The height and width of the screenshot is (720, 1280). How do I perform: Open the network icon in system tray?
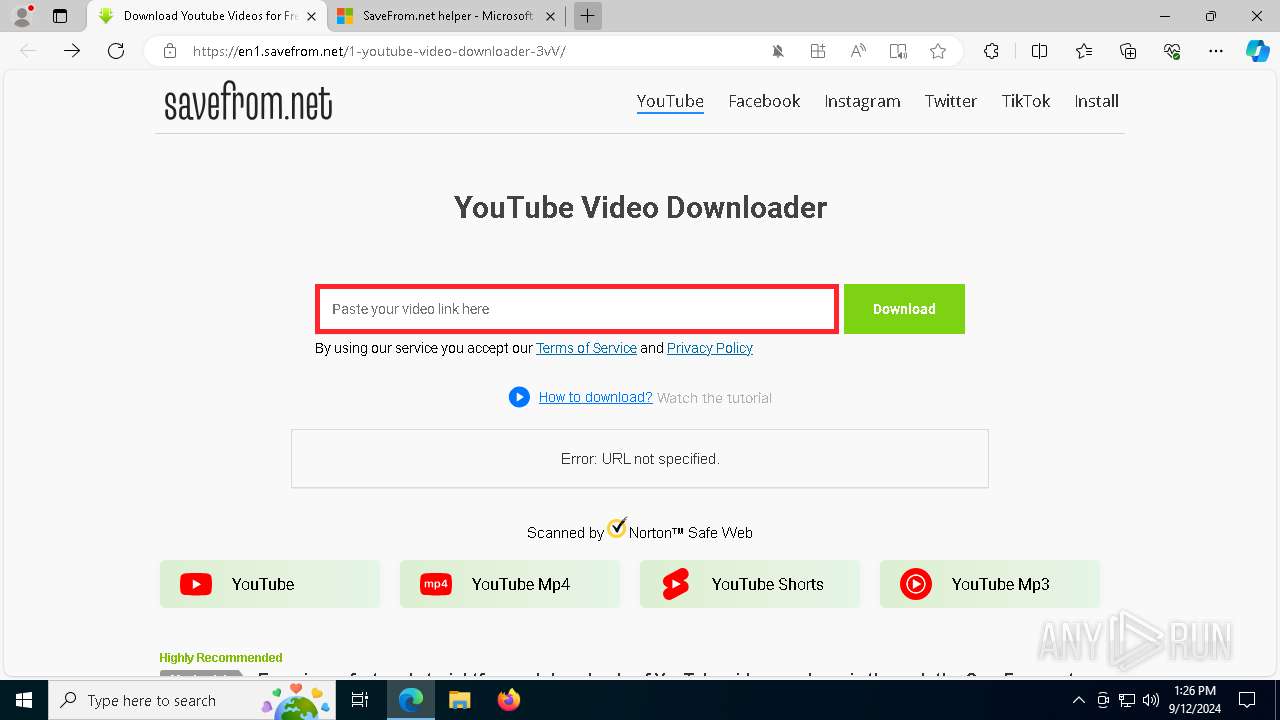(x=1127, y=700)
